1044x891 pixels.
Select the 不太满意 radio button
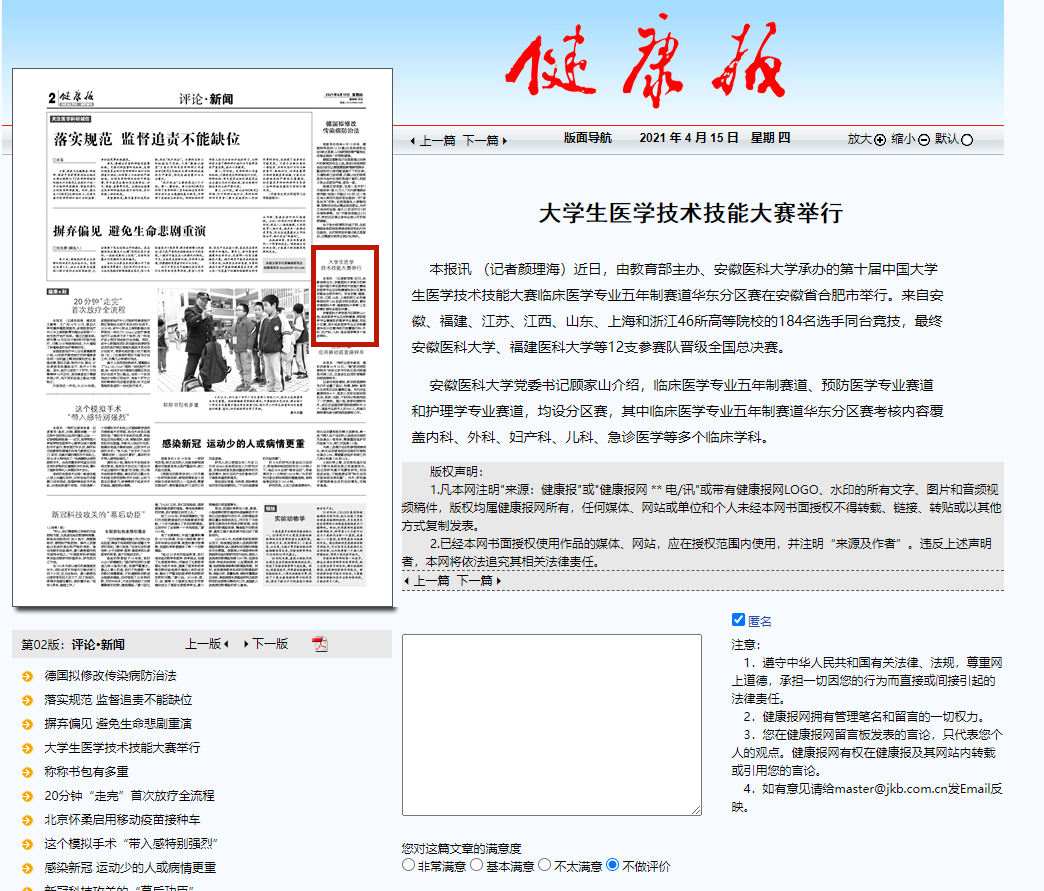pyautogui.click(x=544, y=864)
